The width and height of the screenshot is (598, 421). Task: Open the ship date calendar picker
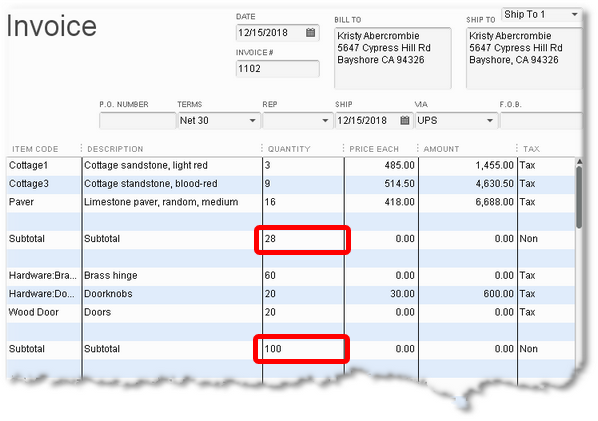pyautogui.click(x=405, y=121)
